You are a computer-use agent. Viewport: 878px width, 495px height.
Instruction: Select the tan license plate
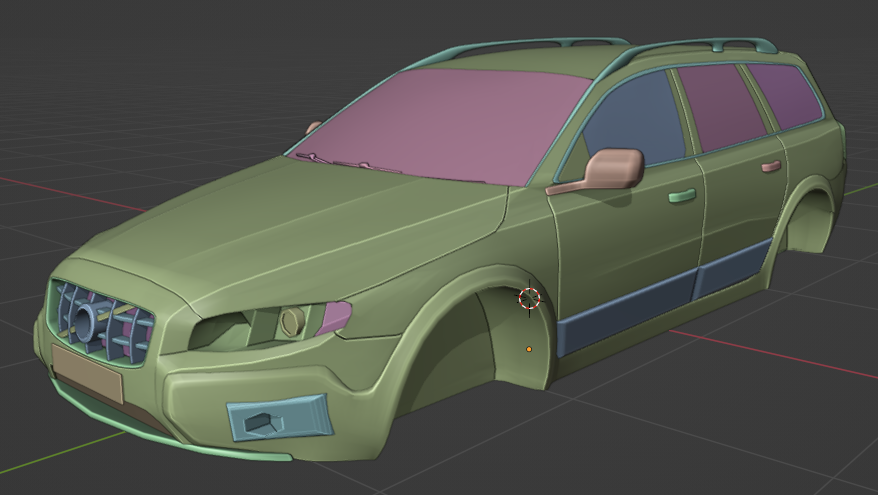click(x=87, y=373)
